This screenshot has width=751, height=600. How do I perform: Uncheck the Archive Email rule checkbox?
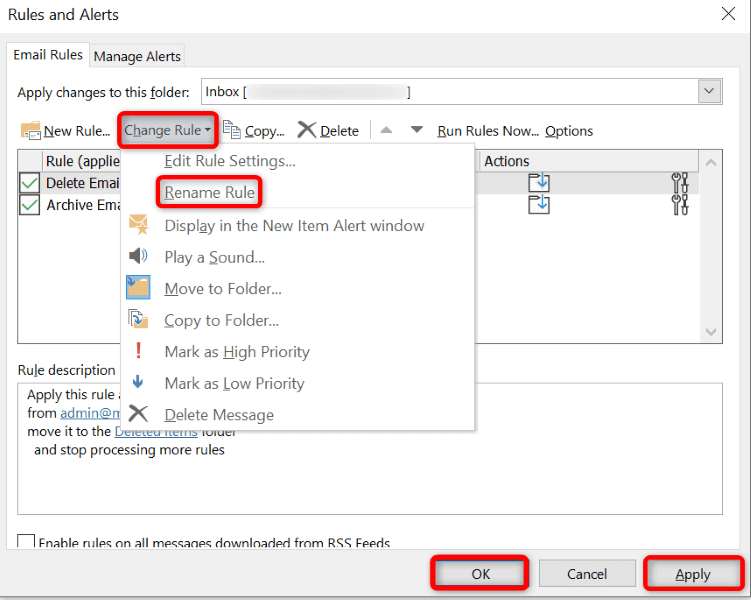[30, 205]
